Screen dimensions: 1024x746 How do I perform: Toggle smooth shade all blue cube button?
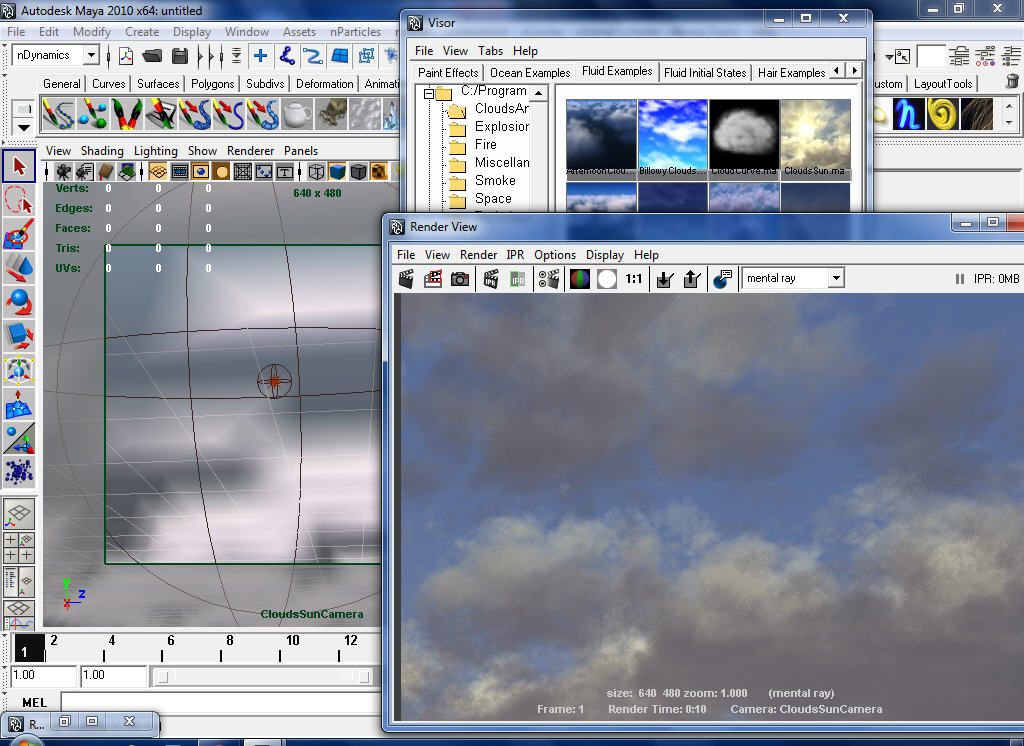coord(337,172)
